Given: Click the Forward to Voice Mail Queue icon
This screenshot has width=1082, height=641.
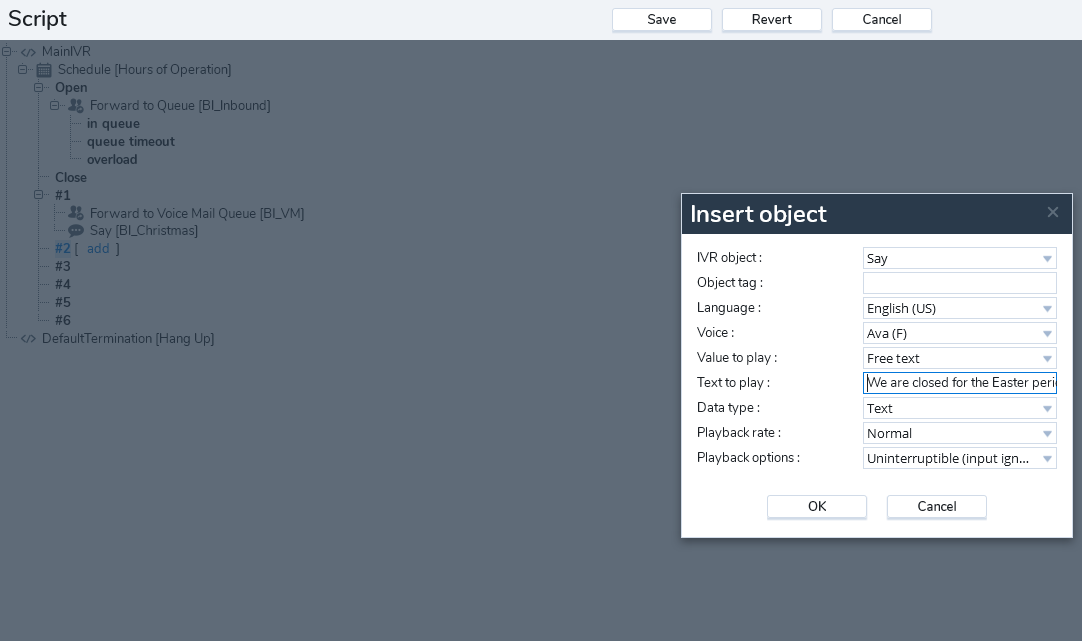Looking at the screenshot, I should [75, 213].
